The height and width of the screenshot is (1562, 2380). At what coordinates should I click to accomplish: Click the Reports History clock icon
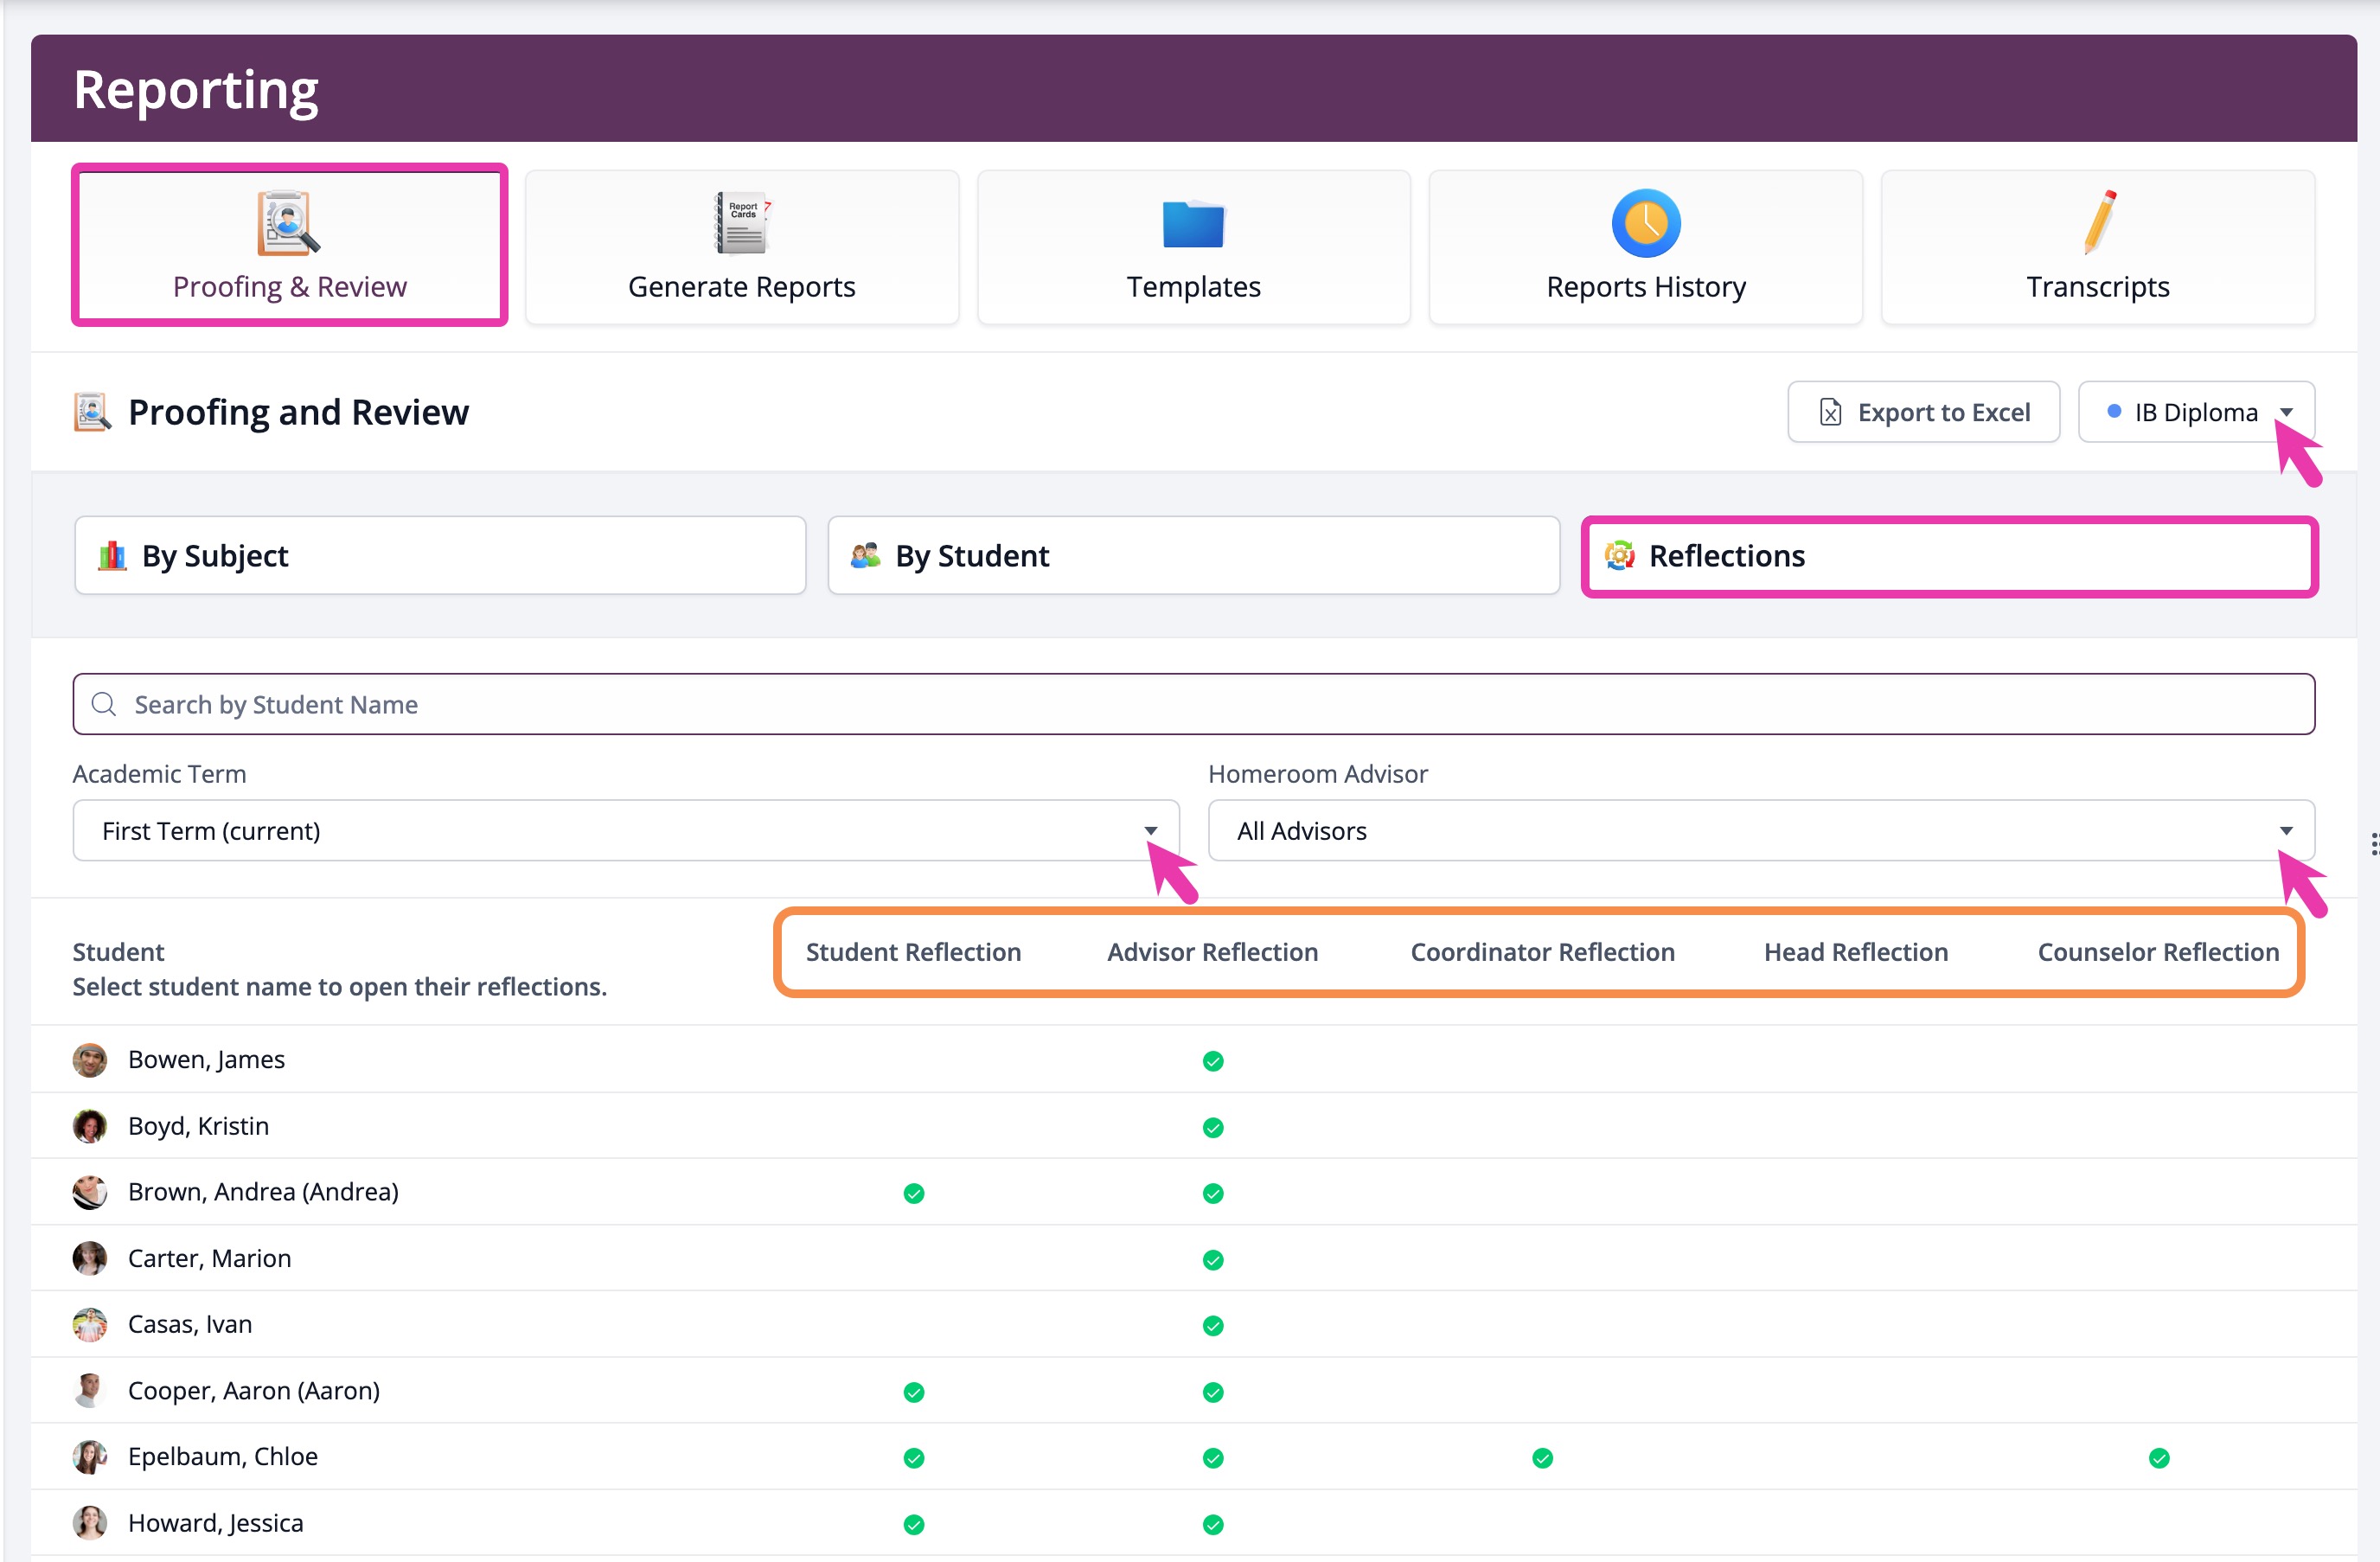(x=1645, y=222)
